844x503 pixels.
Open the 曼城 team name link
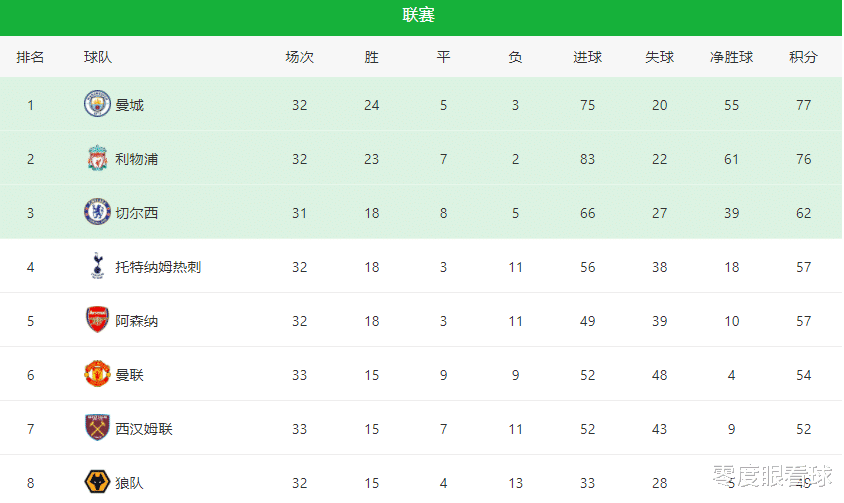(129, 105)
